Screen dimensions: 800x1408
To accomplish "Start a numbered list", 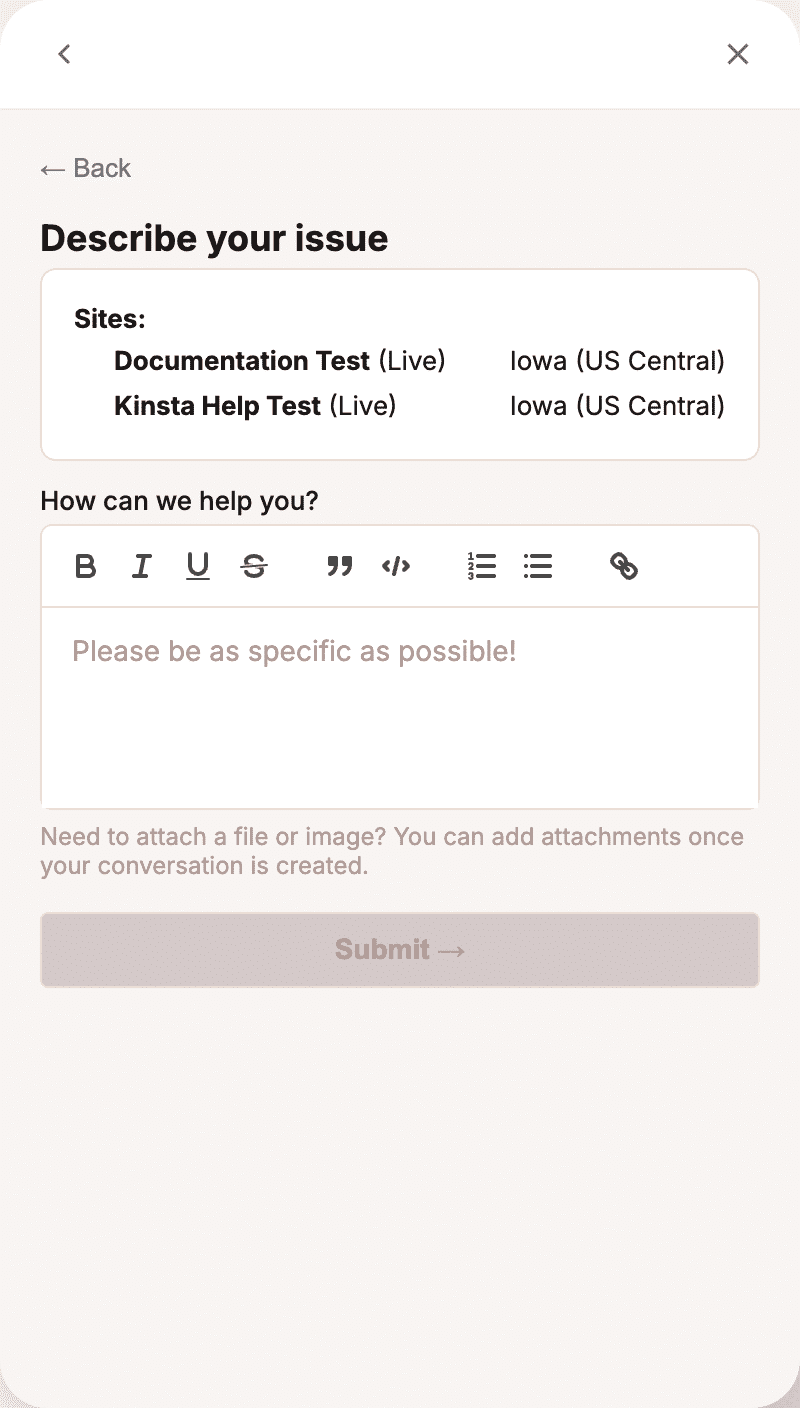I will point(482,567).
